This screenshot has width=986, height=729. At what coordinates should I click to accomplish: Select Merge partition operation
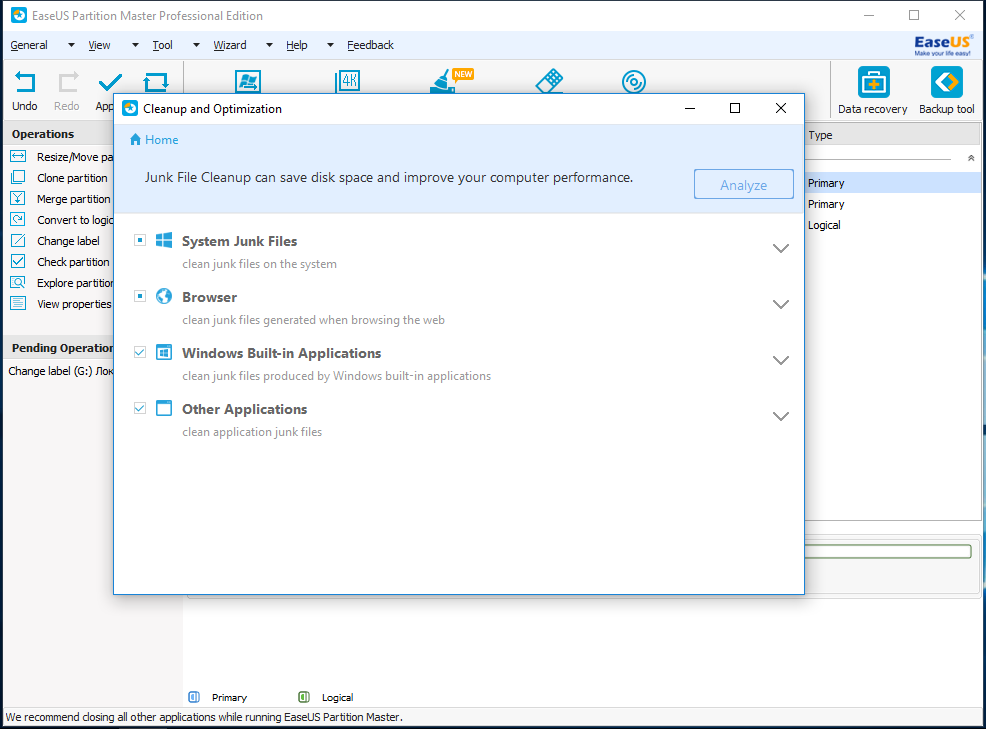(x=62, y=199)
